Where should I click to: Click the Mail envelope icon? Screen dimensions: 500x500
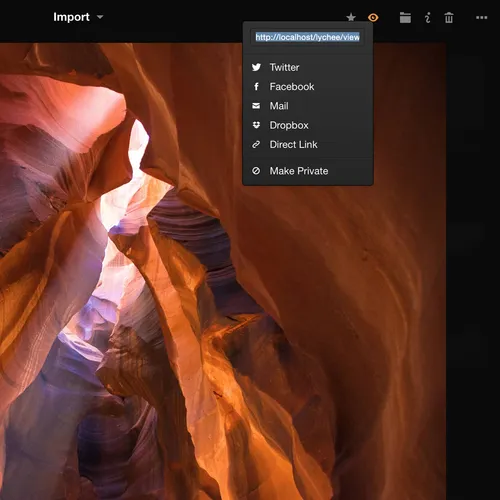(256, 106)
